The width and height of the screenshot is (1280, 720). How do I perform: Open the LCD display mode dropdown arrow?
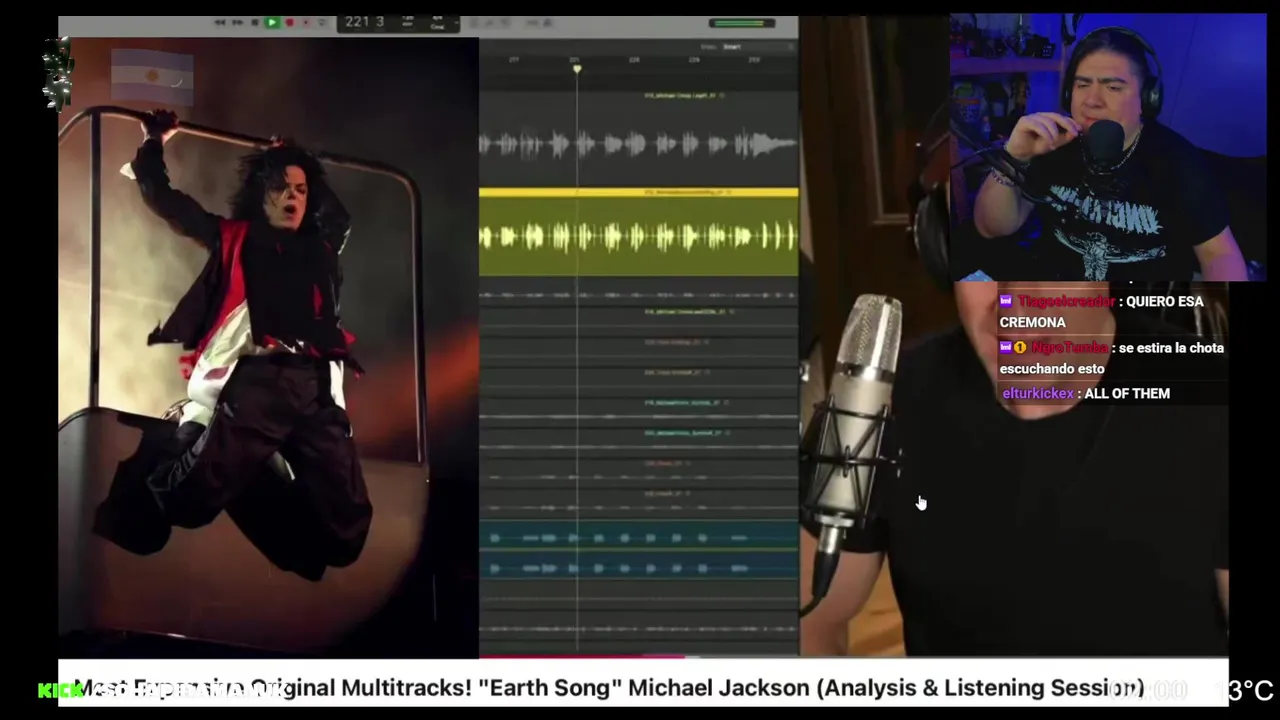[455, 22]
